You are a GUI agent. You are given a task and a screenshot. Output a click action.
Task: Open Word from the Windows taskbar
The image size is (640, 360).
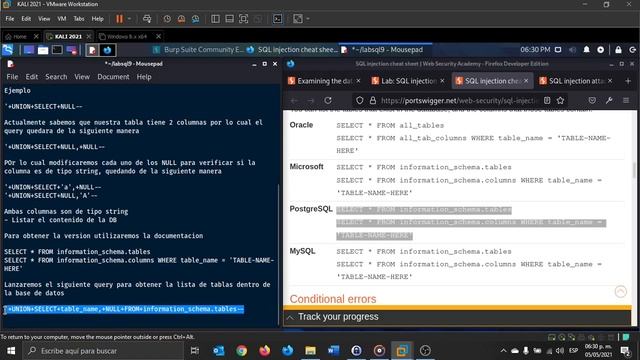point(333,351)
